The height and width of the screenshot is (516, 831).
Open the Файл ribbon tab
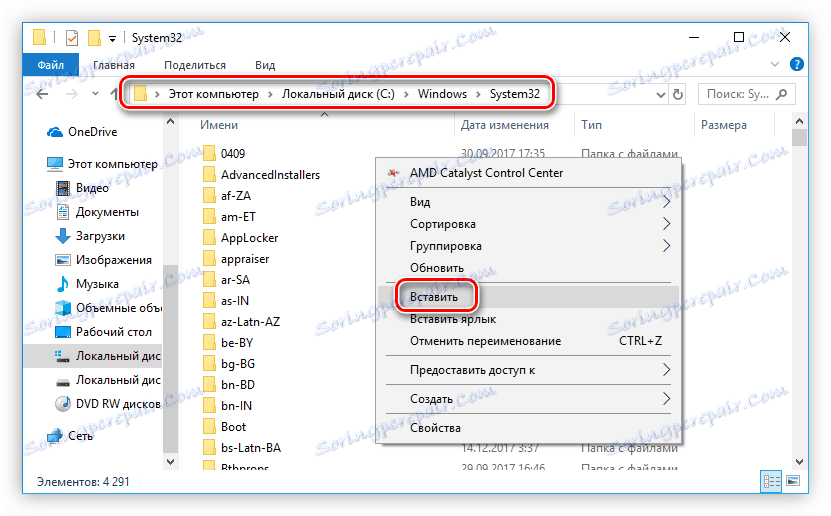click(51, 65)
